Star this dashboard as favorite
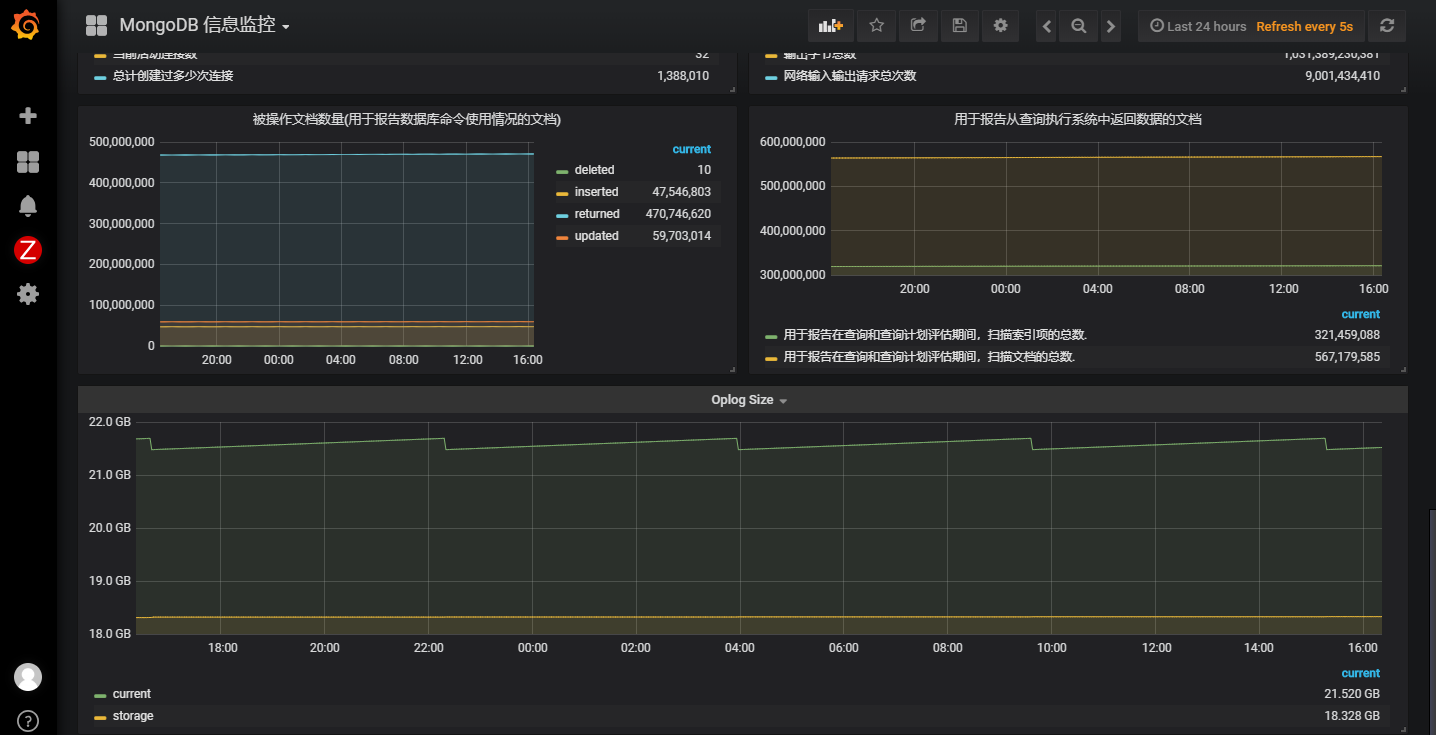The width and height of the screenshot is (1436, 735). tap(876, 26)
